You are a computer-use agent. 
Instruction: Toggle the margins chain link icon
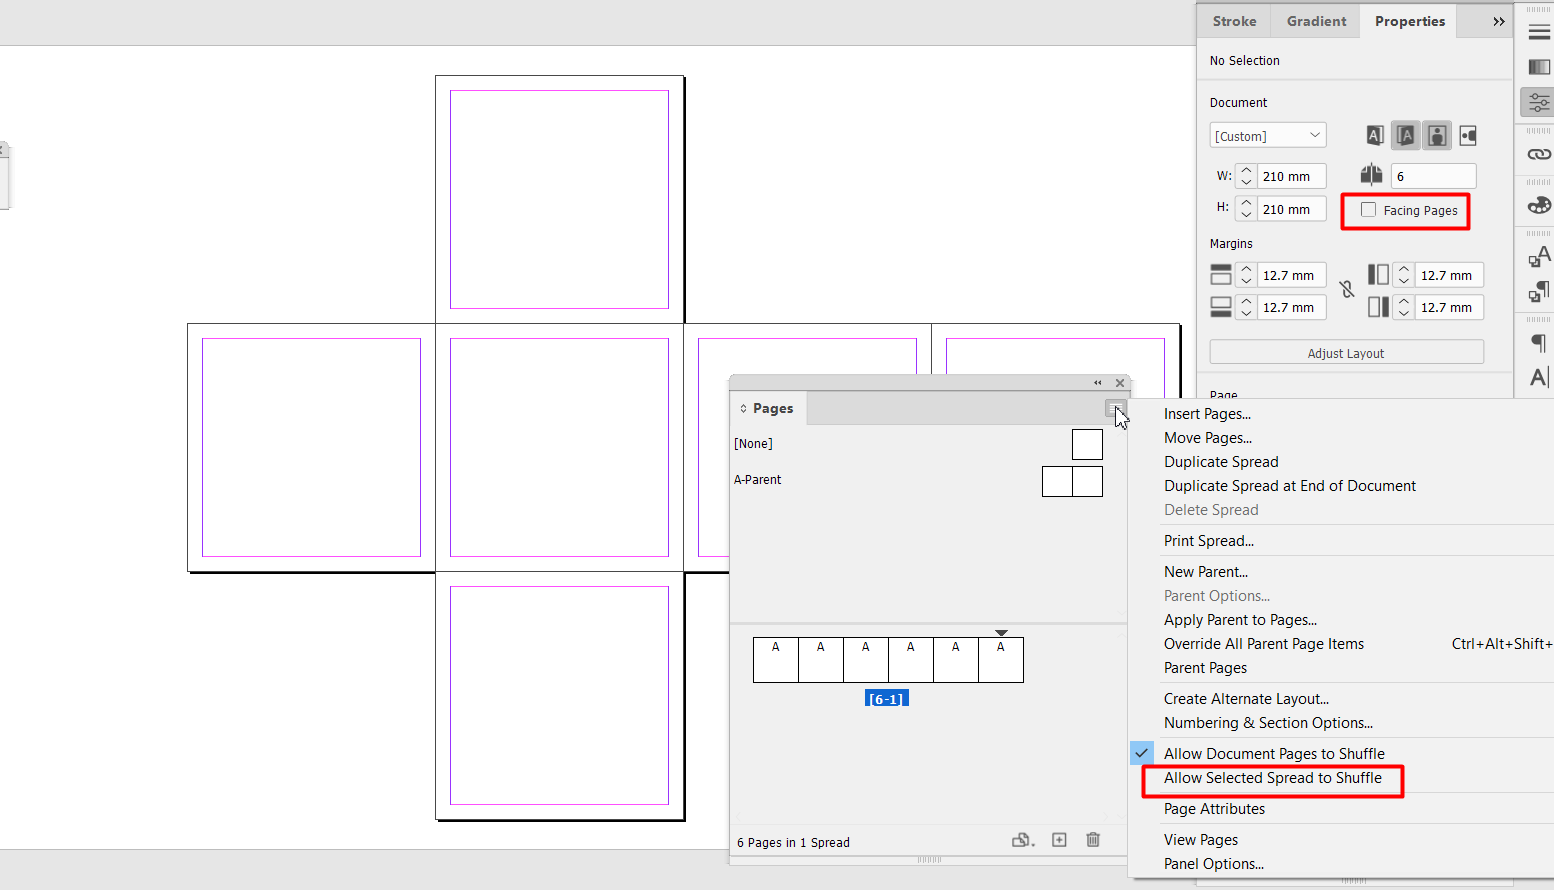coord(1347,289)
